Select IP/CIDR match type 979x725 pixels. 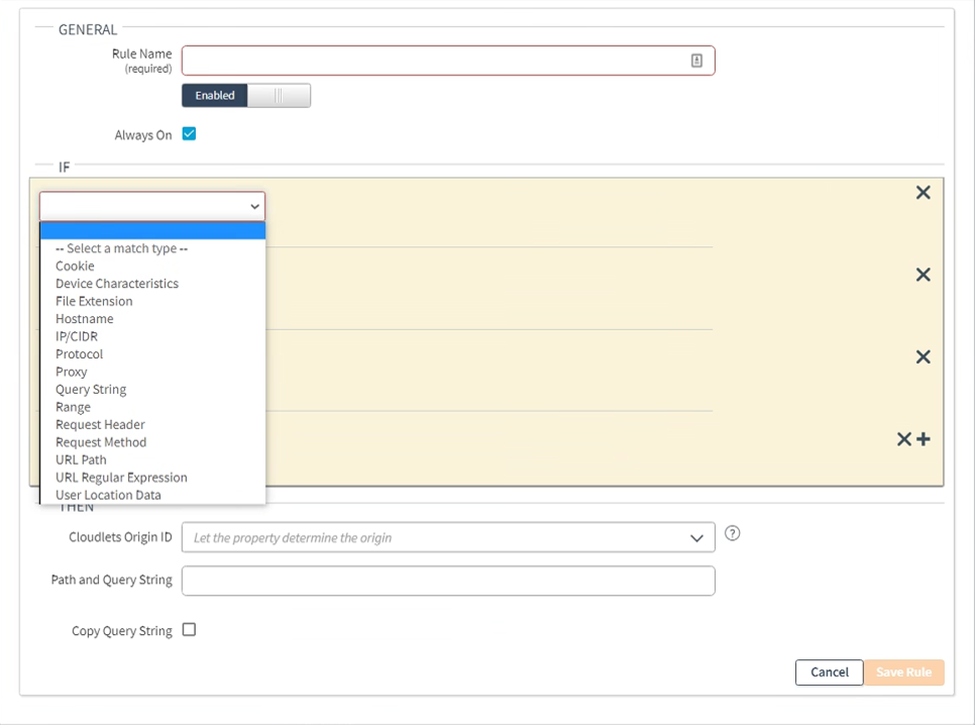[x=153, y=337]
